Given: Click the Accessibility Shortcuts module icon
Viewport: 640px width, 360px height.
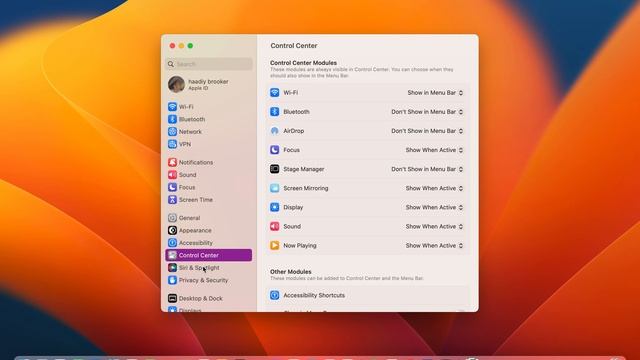Looking at the screenshot, I should 274,295.
